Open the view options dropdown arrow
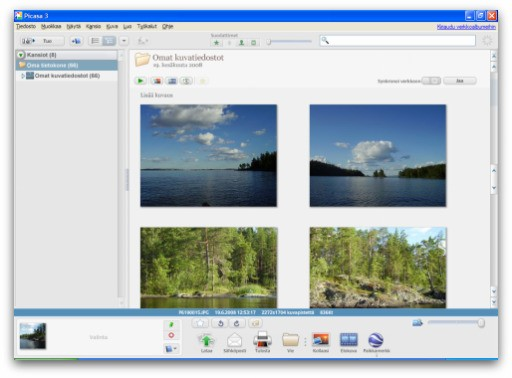Screen dimensions: 512x378 pos(124,41)
